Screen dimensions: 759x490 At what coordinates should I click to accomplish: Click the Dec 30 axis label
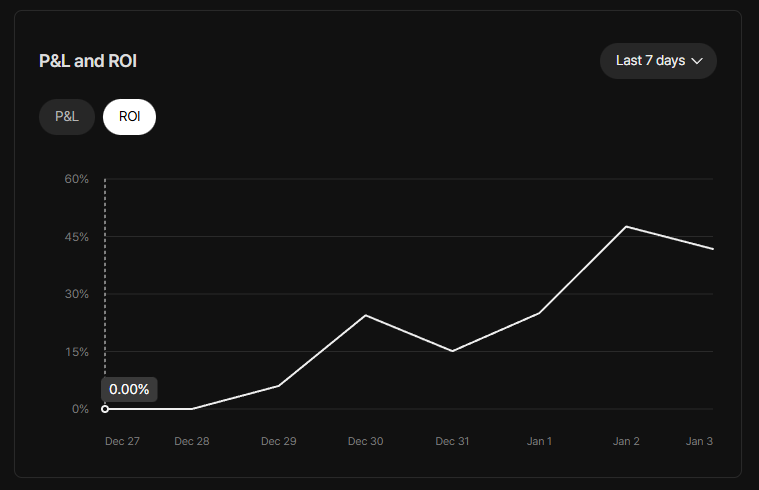click(365, 441)
